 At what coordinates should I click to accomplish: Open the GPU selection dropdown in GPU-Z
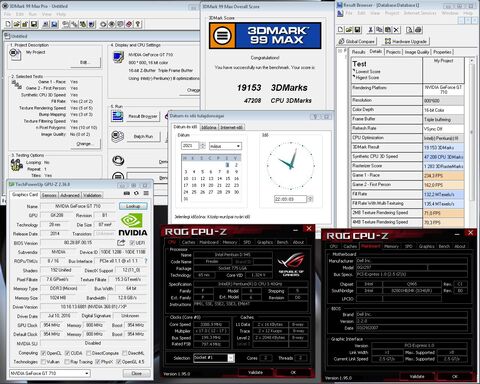50,373
